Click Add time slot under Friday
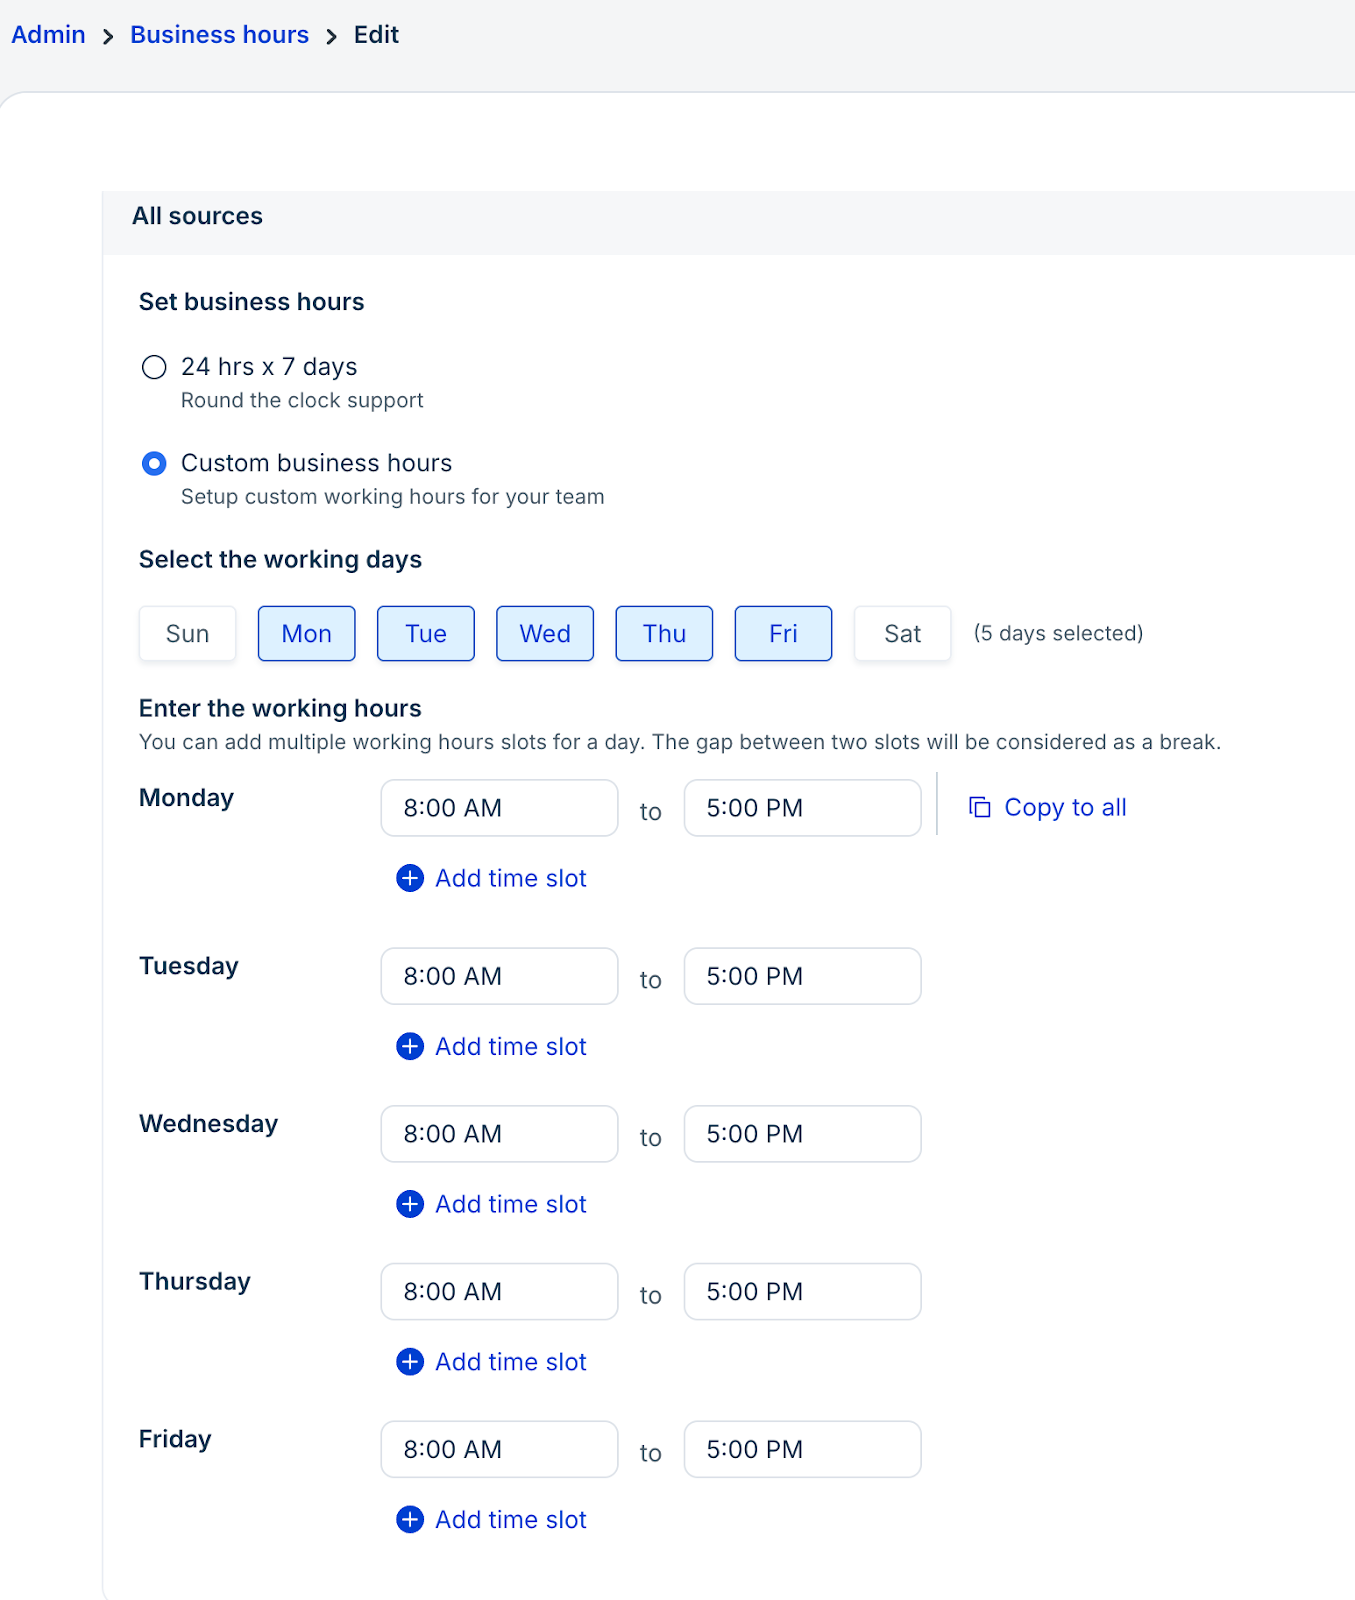This screenshot has height=1600, width=1355. click(510, 1520)
